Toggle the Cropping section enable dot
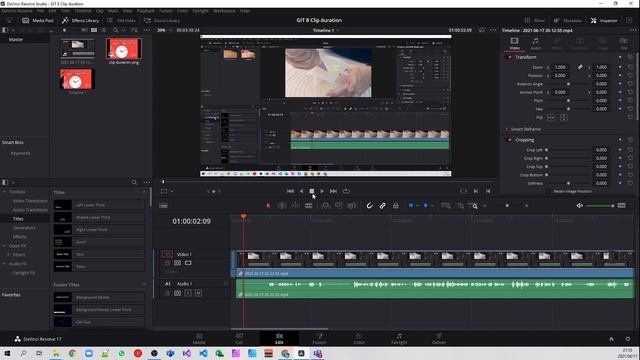 (510, 140)
